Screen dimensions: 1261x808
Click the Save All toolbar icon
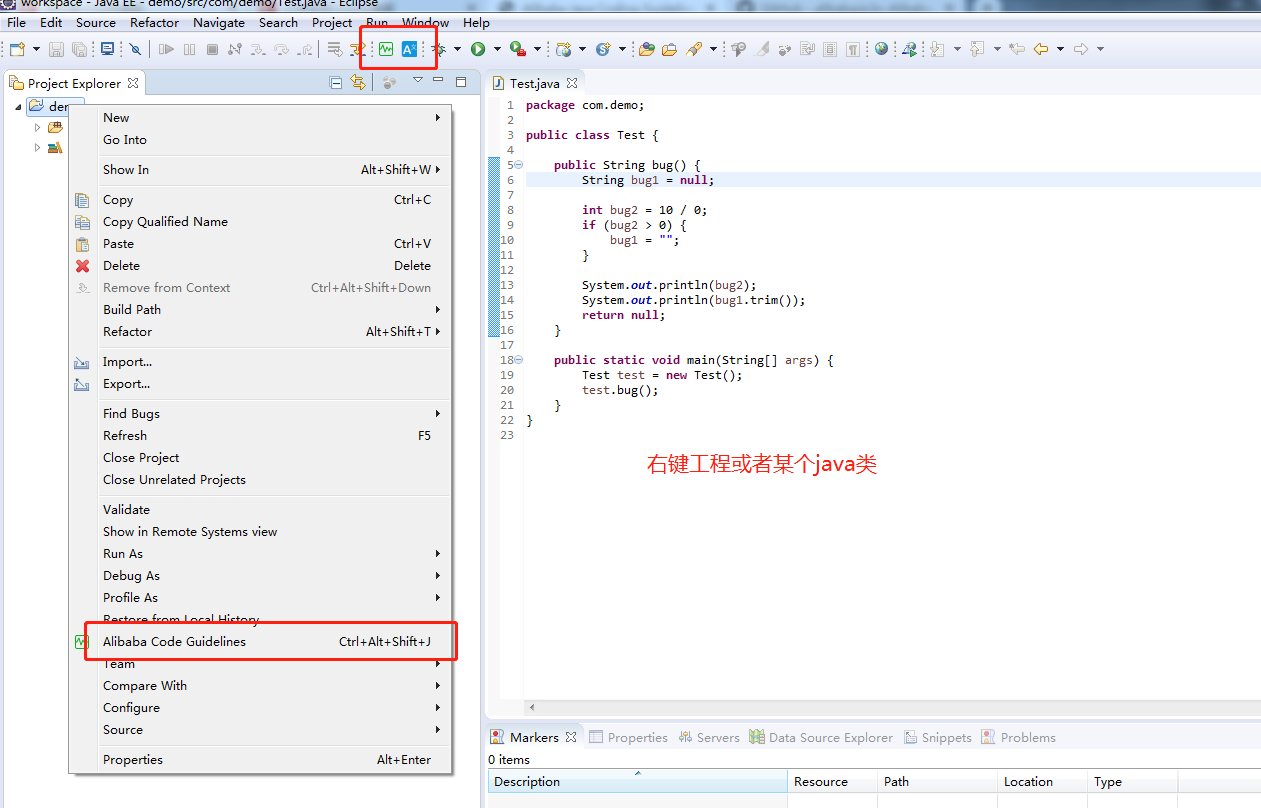tap(81, 48)
